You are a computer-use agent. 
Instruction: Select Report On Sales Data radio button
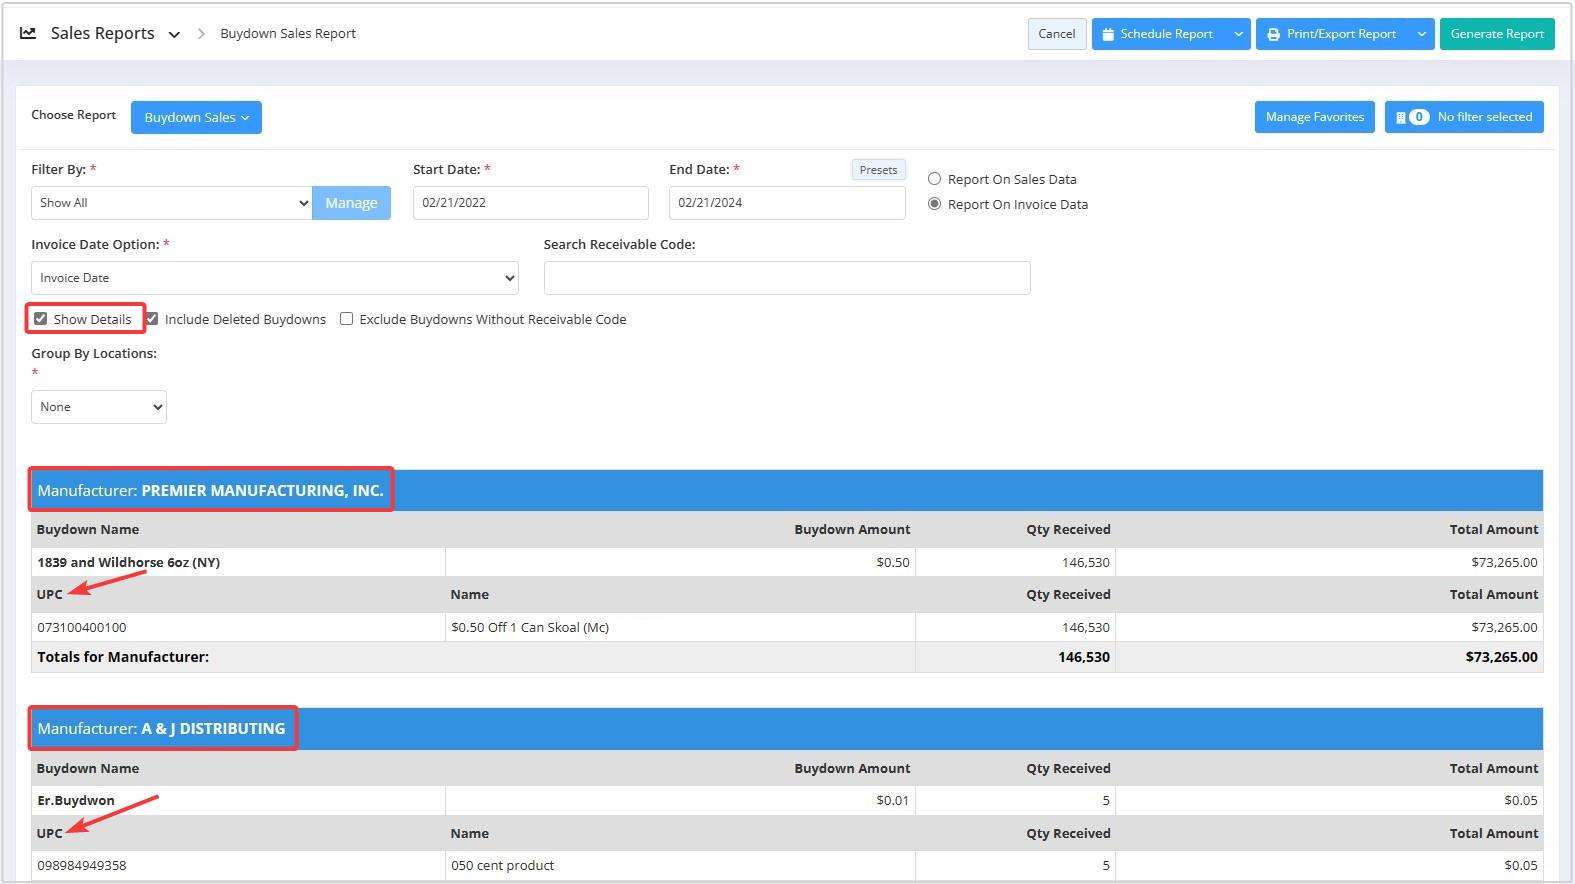(x=934, y=179)
